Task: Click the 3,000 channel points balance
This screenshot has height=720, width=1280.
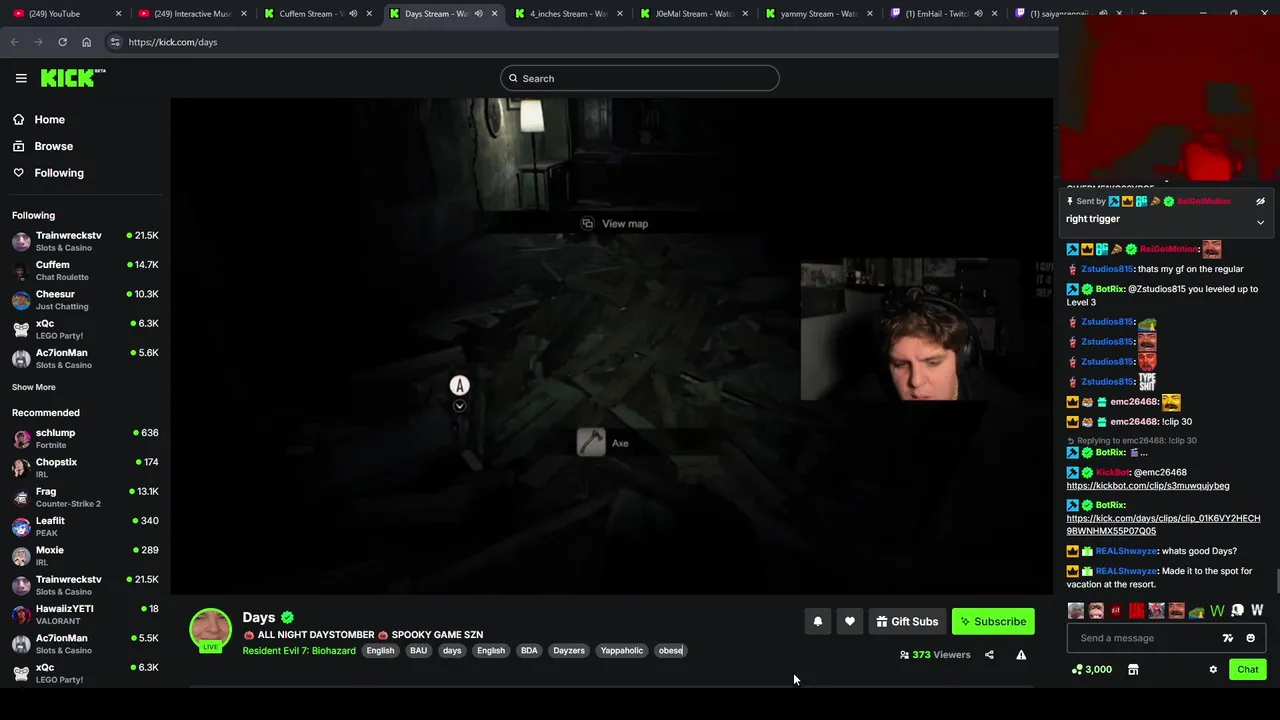Action: click(x=1091, y=670)
